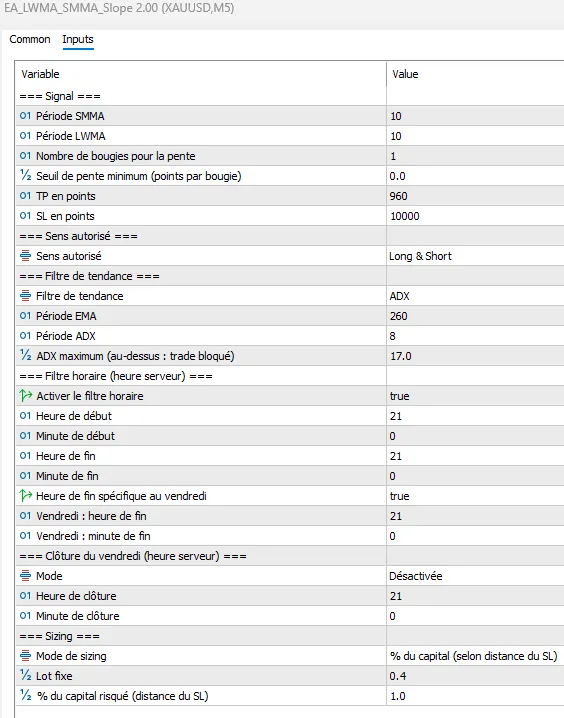Click the boolean arrow icon beside Activer le filtre horaire
Screen dimensions: 564x718
[x=26, y=396]
